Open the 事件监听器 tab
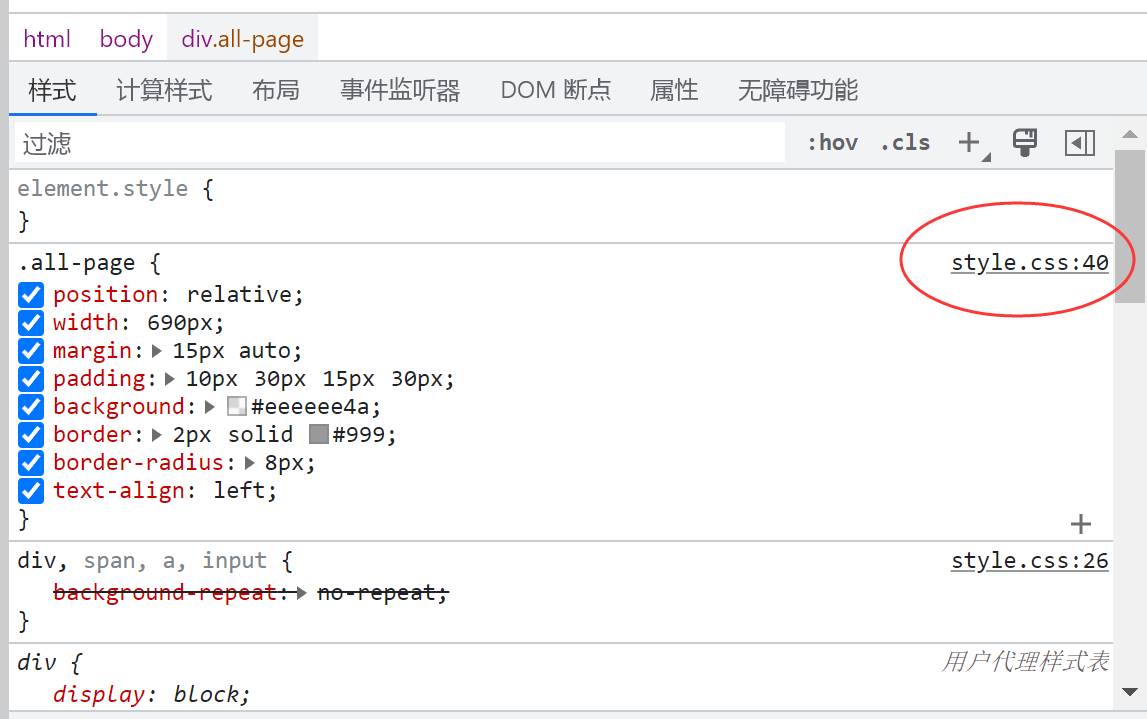Viewport: 1147px width, 719px height. pyautogui.click(x=400, y=91)
